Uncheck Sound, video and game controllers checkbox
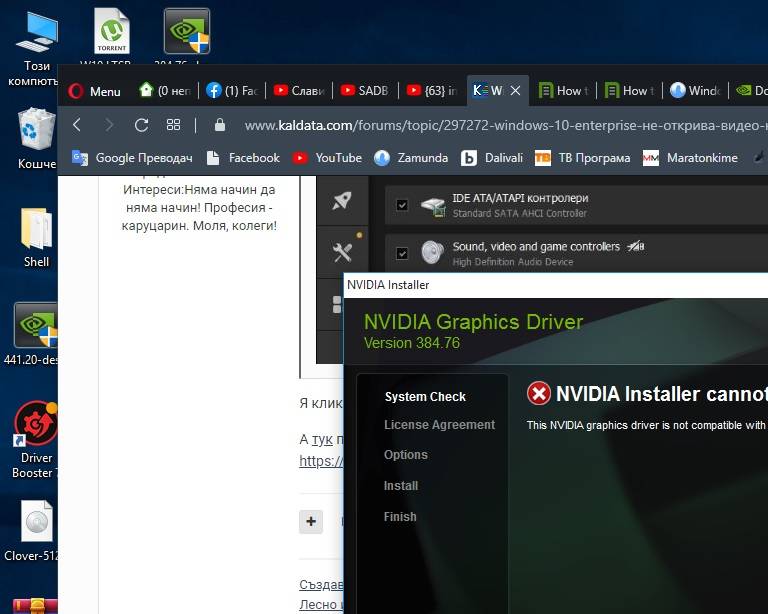 click(x=402, y=253)
